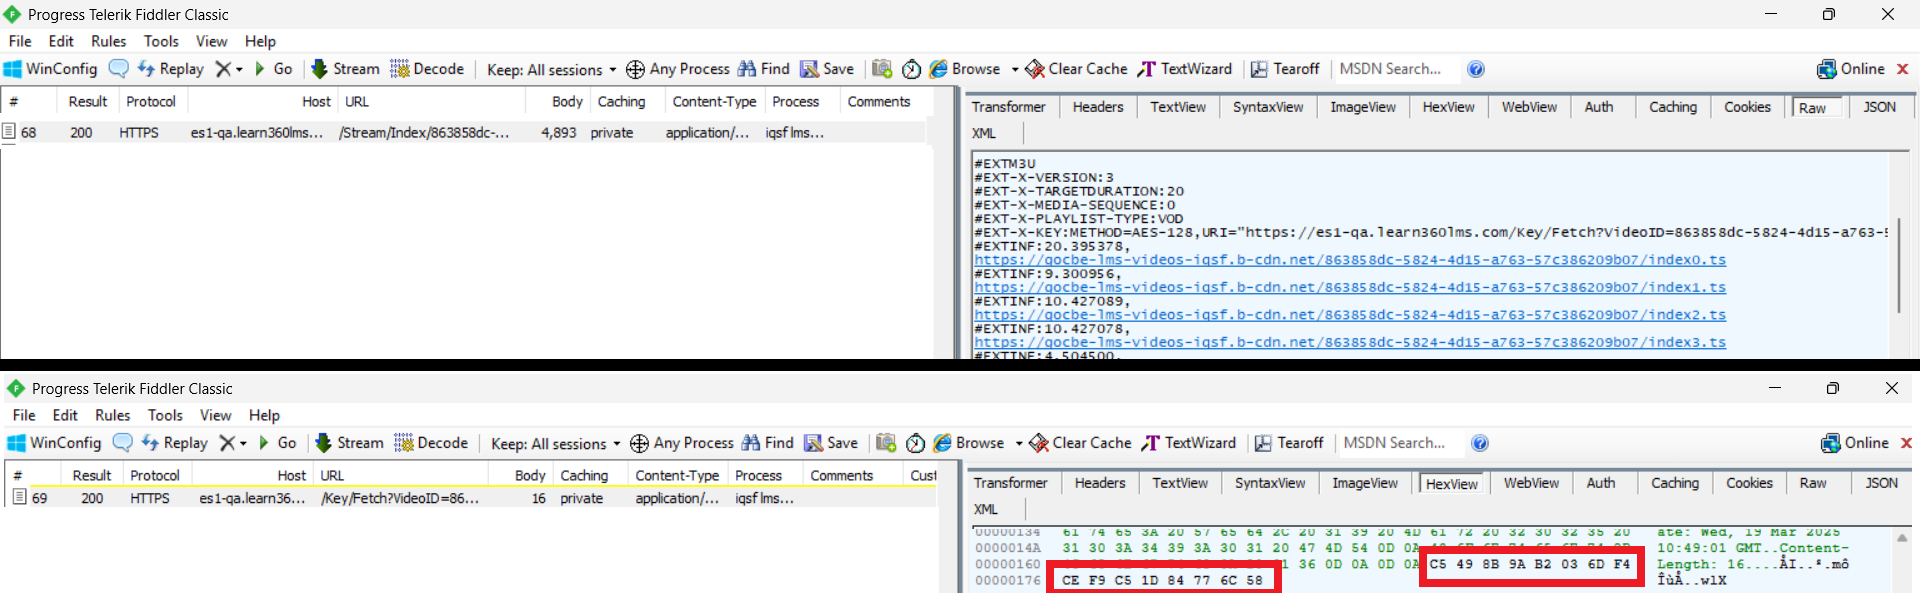
Task: Open the Tools menu in the top window
Action: point(161,41)
